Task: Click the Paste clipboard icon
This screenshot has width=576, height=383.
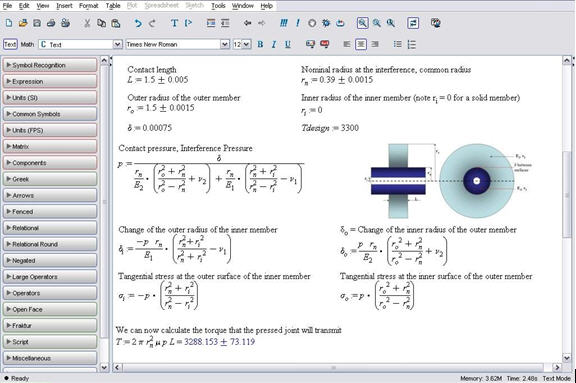Action: (116, 23)
